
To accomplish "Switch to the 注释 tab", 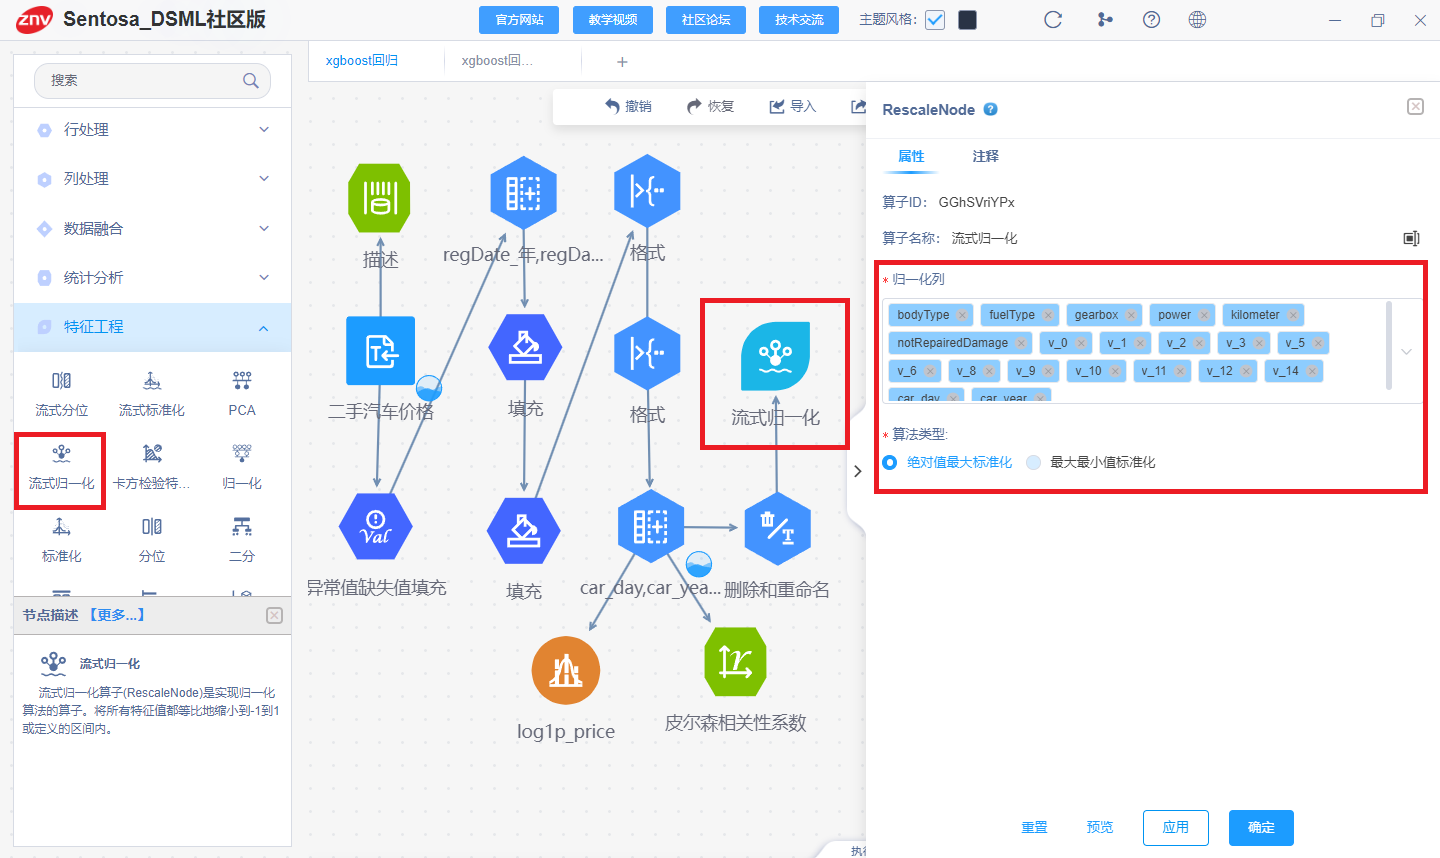I will 985,156.
